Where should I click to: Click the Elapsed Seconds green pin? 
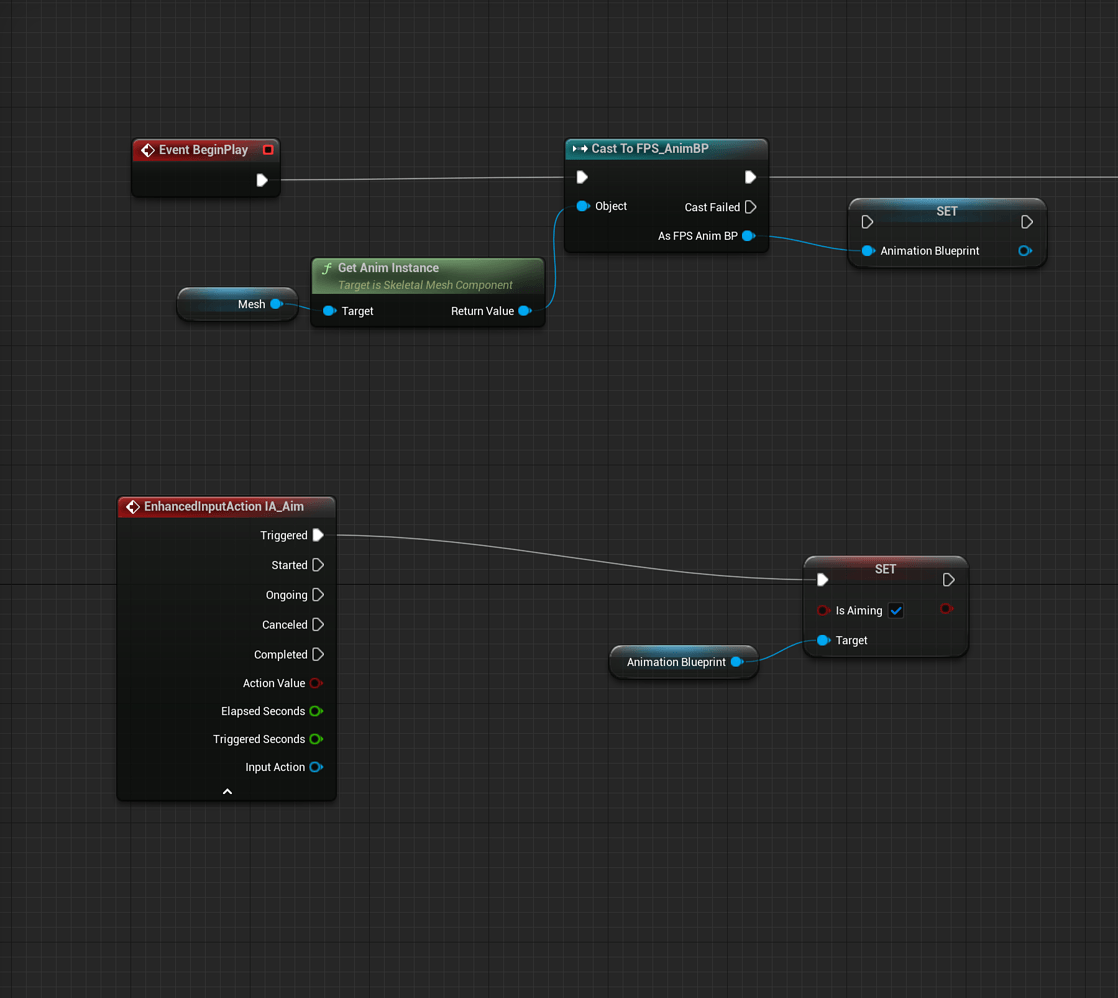[316, 711]
